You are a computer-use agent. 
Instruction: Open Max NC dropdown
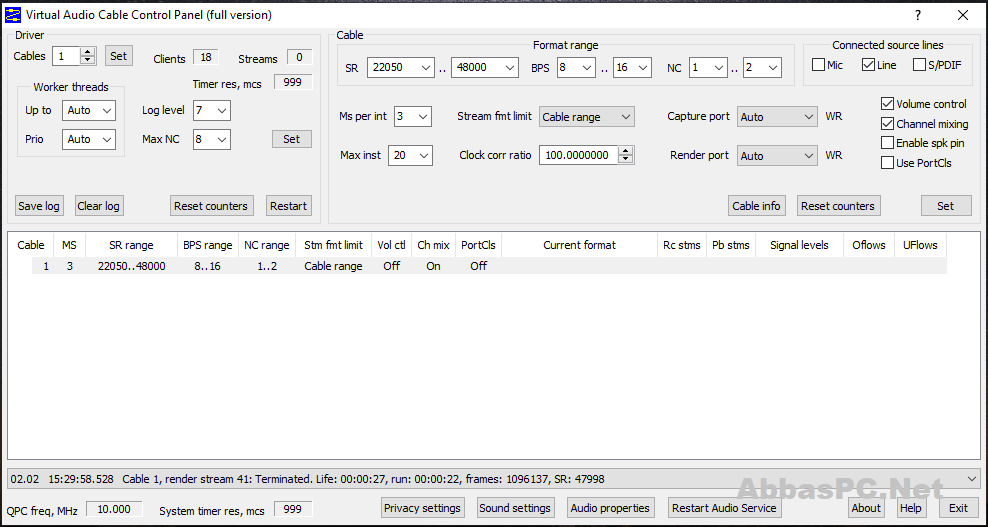212,139
